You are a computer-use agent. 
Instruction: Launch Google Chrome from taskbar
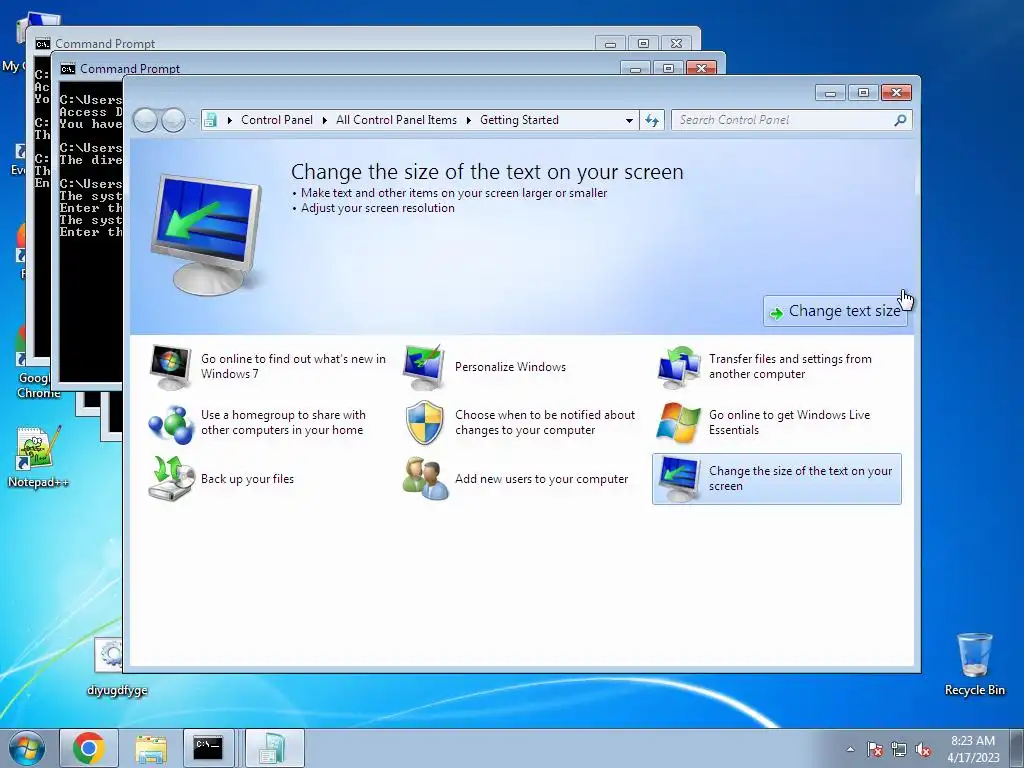point(89,748)
